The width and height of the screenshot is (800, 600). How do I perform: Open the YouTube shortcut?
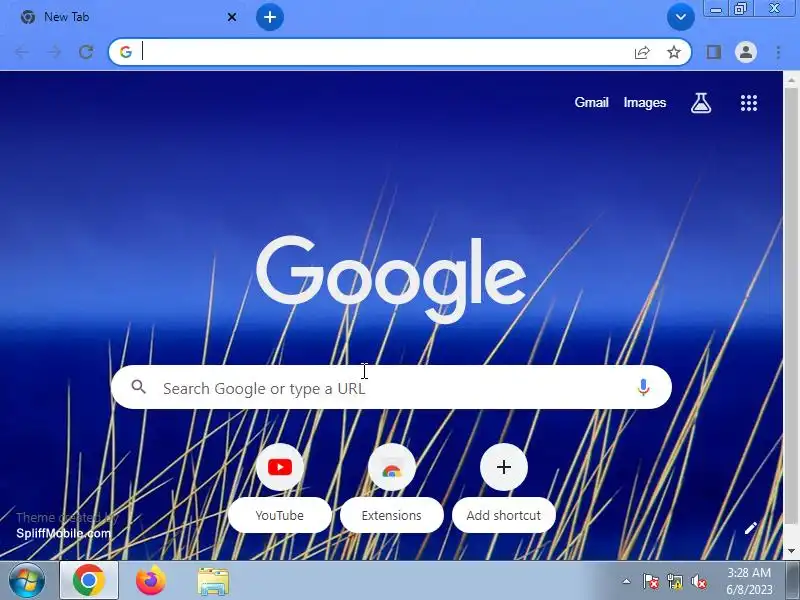[280, 467]
